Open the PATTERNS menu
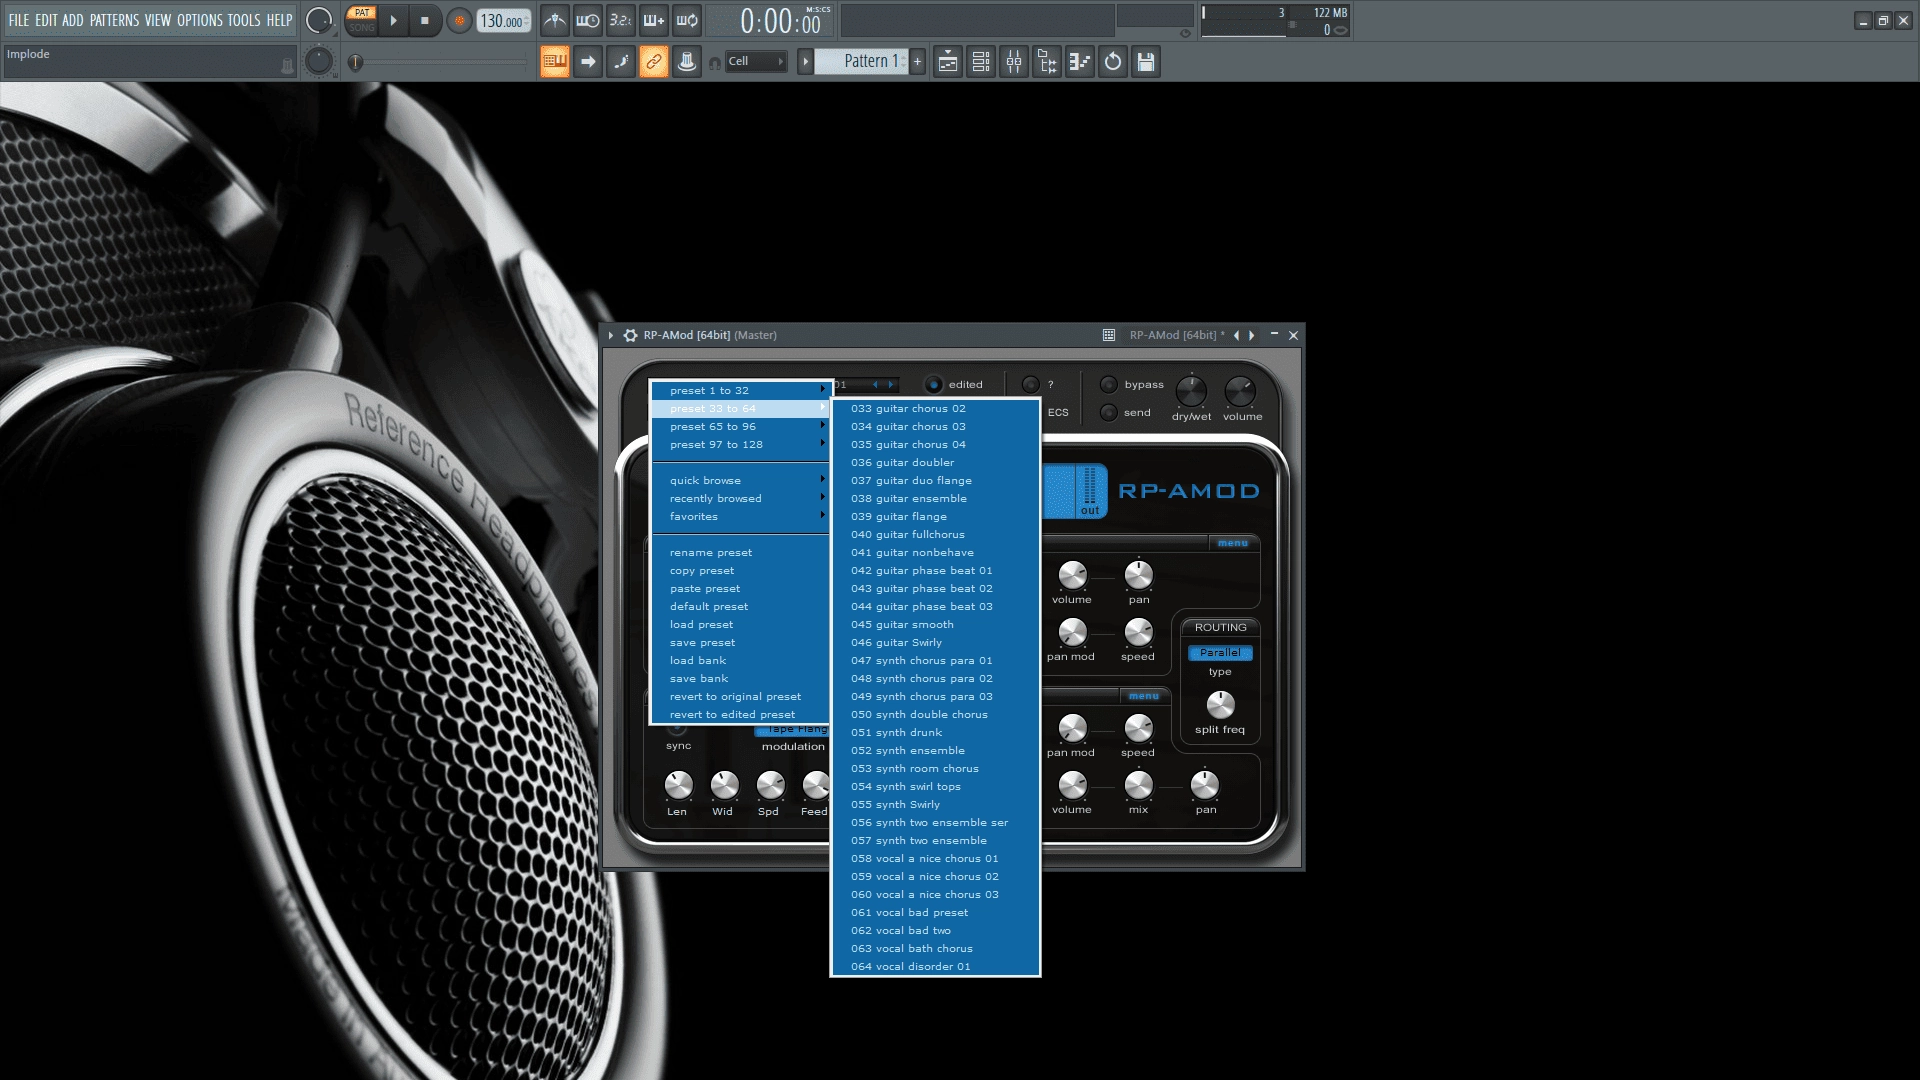1920x1080 pixels. pyautogui.click(x=114, y=20)
